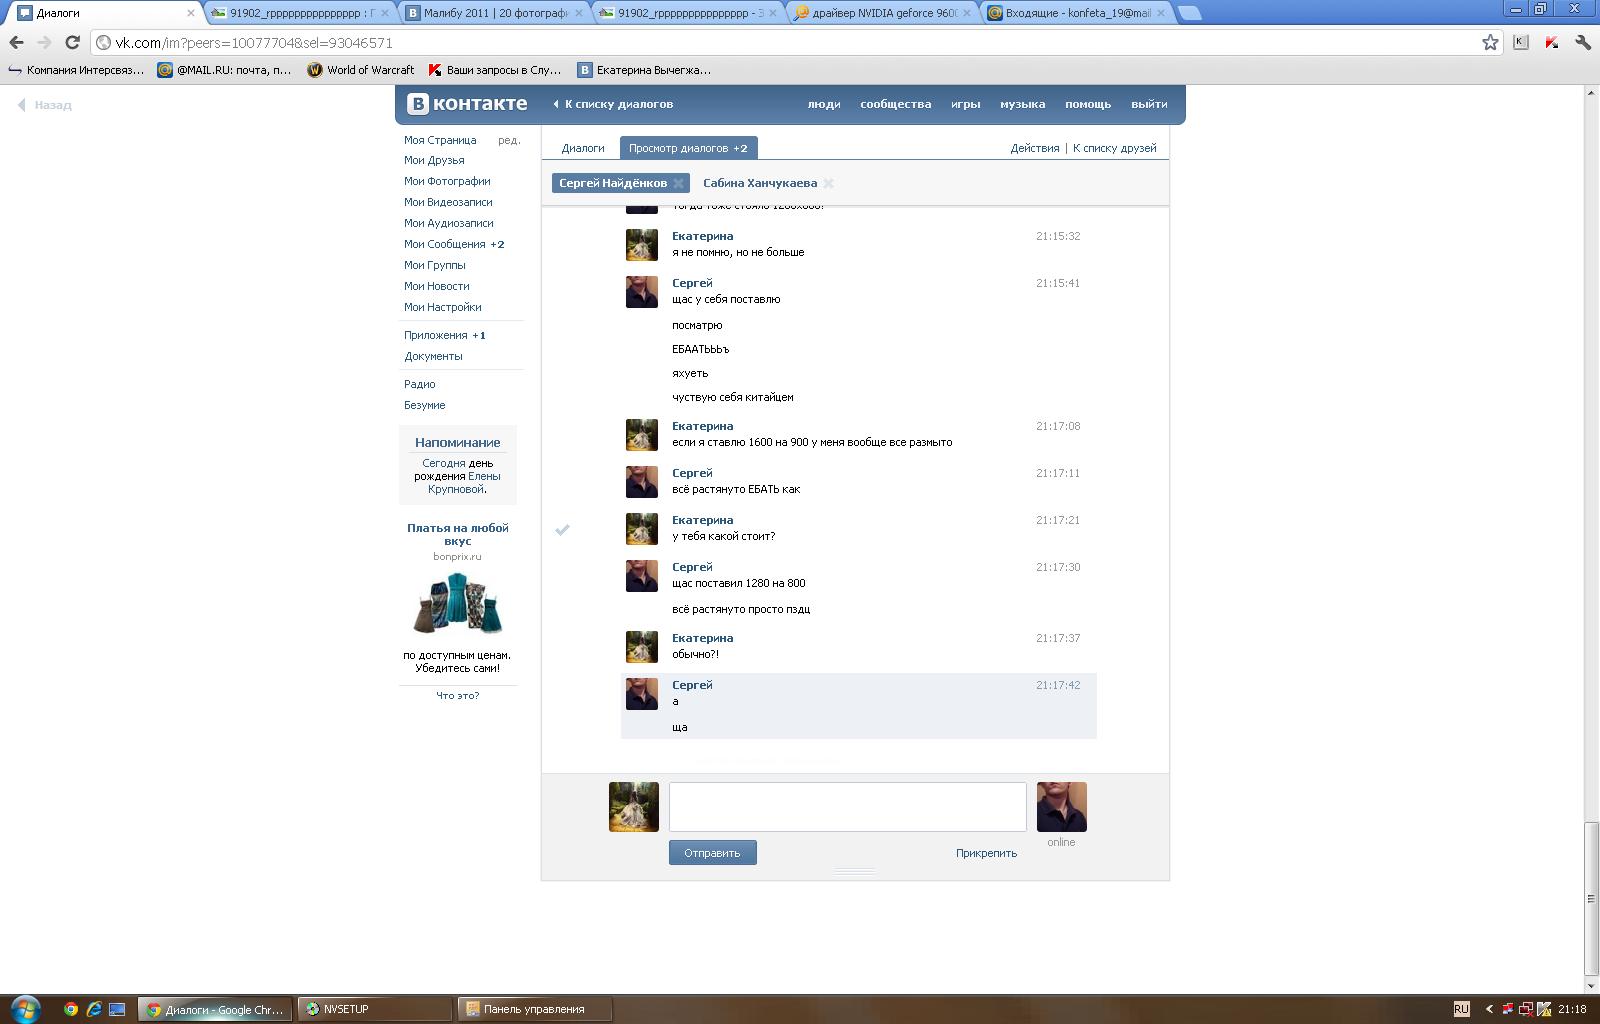Open Мои Фотографии in sidebar
Image resolution: width=1600 pixels, height=1024 pixels.
pyautogui.click(x=447, y=181)
